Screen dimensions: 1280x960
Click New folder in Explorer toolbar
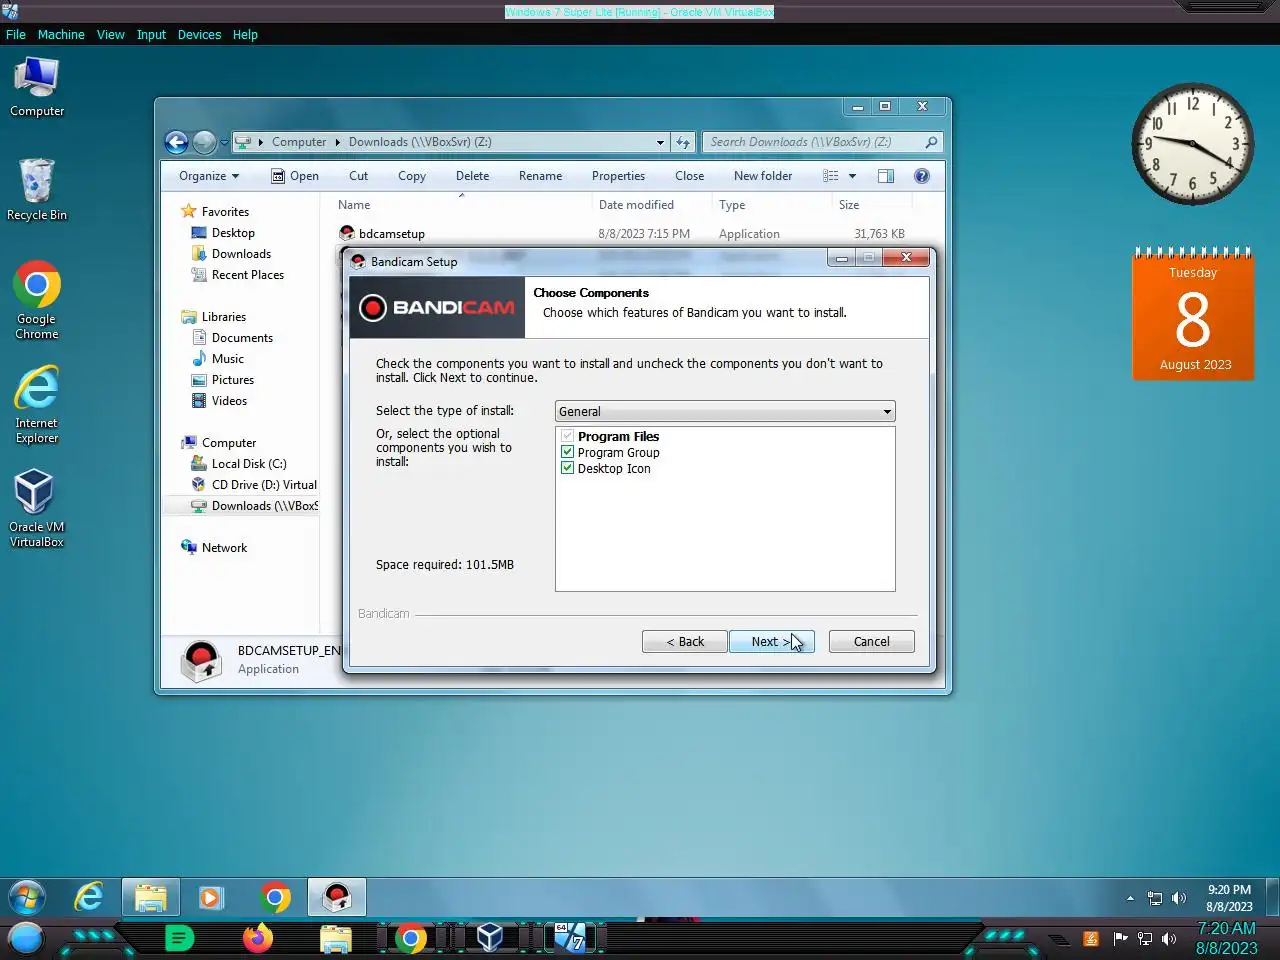(763, 176)
